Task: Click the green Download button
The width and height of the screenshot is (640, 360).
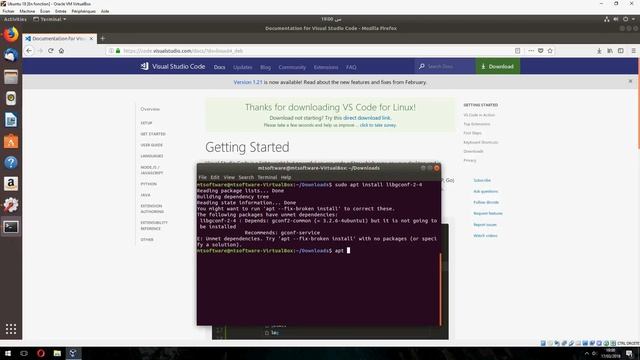Action: click(498, 66)
